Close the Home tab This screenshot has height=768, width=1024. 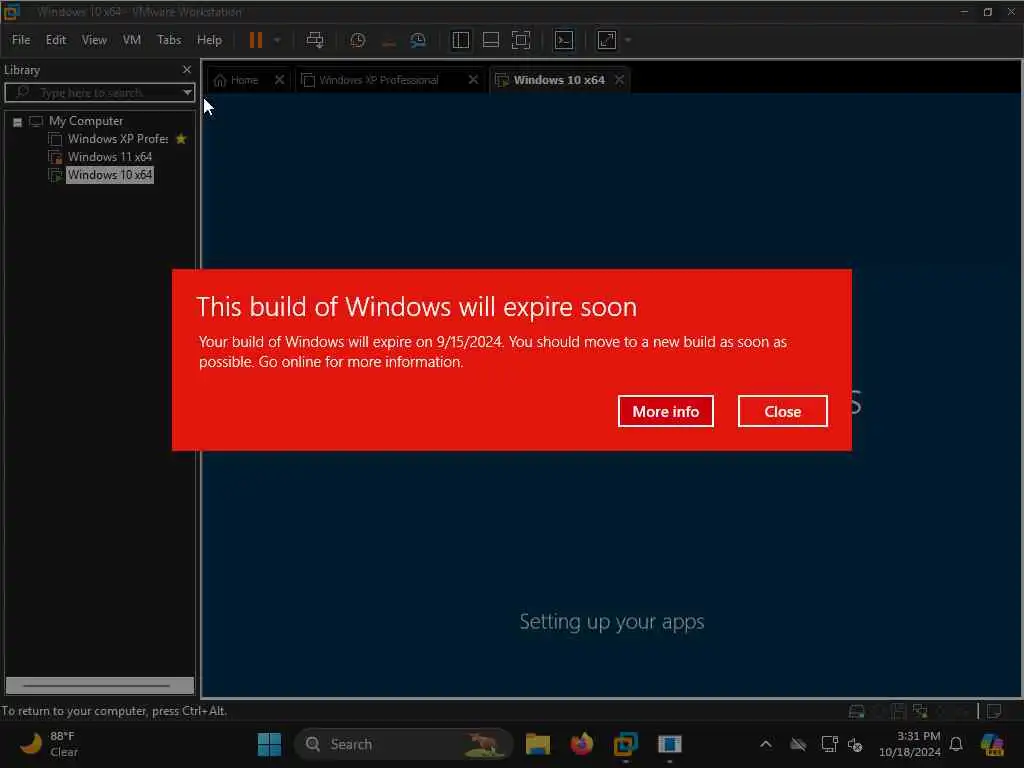pos(280,80)
